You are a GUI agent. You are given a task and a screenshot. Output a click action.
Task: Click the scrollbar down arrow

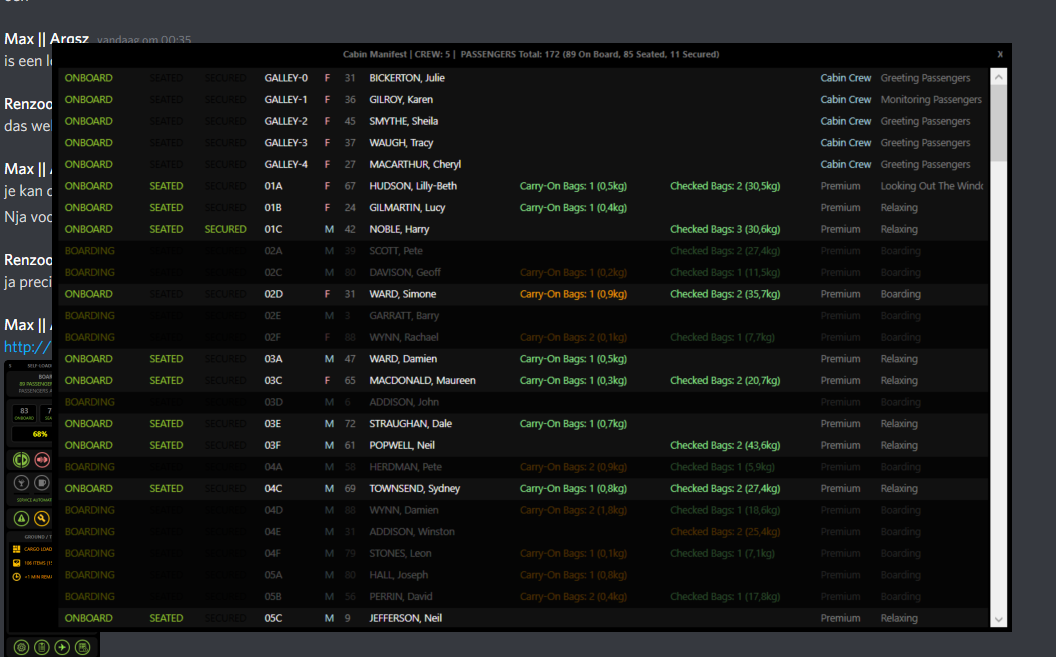pos(998,619)
